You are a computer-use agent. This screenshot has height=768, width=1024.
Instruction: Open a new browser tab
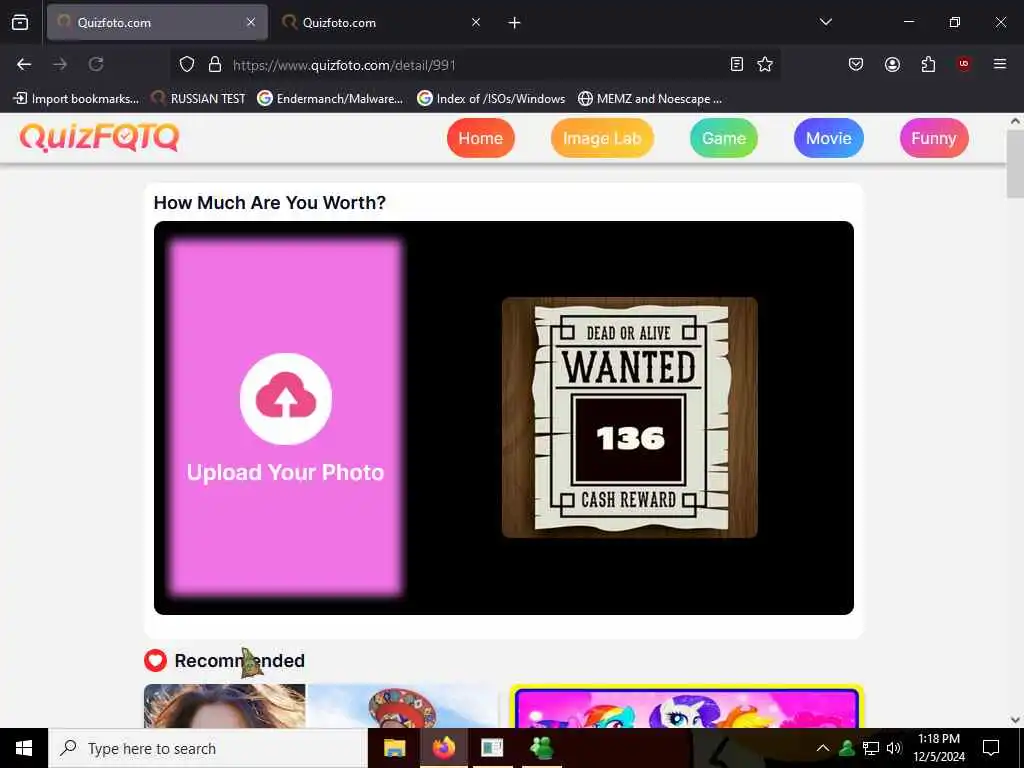click(515, 23)
